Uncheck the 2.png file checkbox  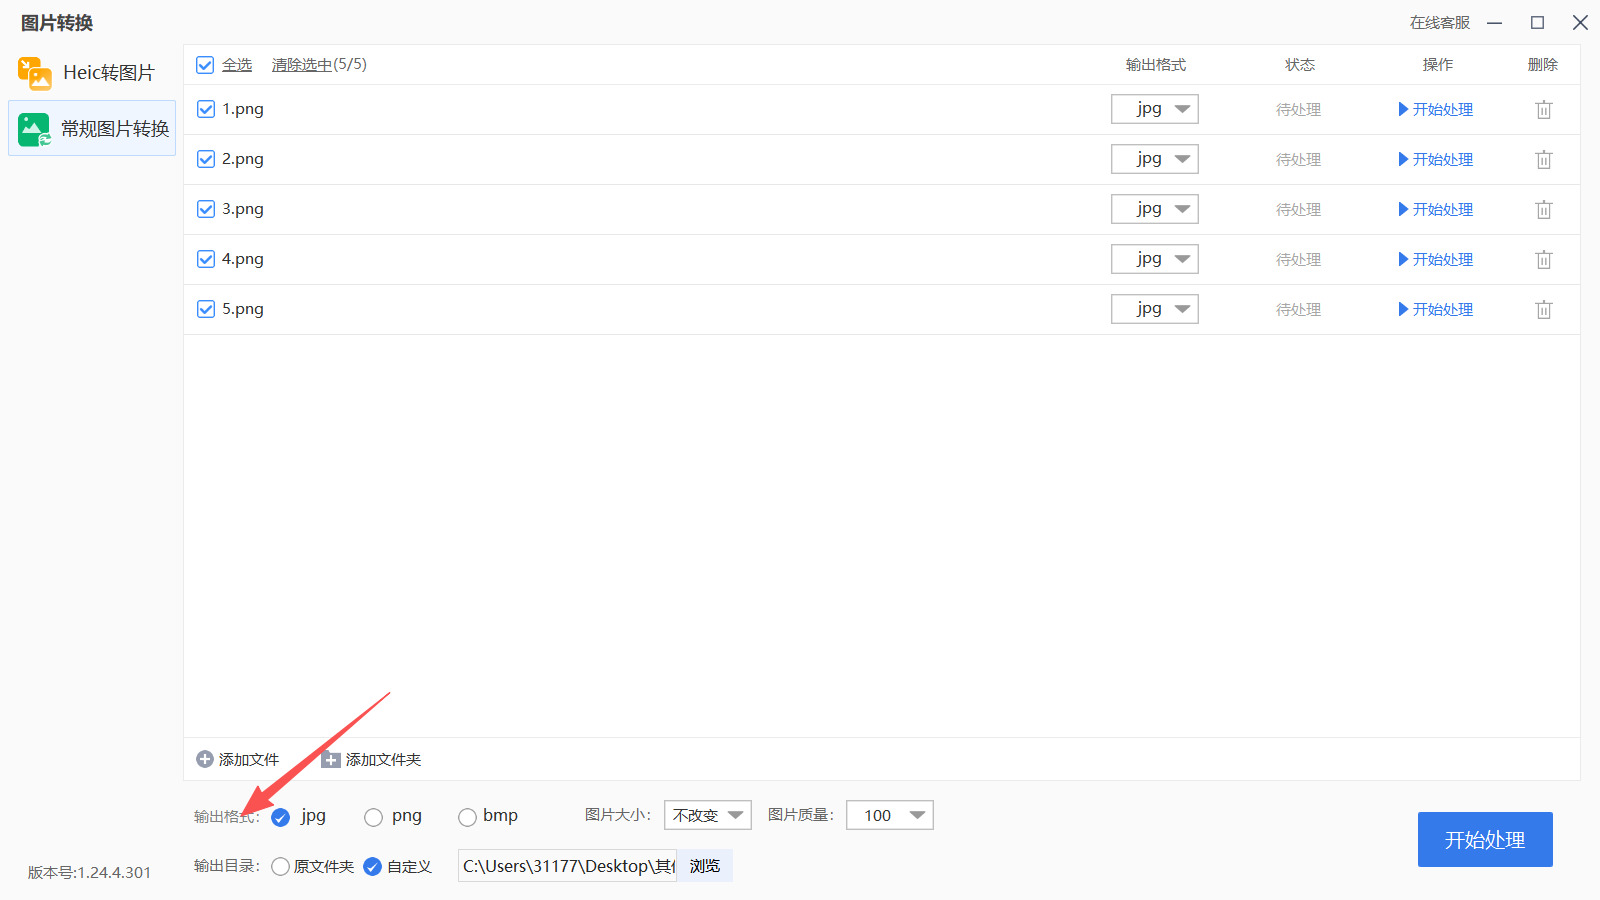click(206, 159)
